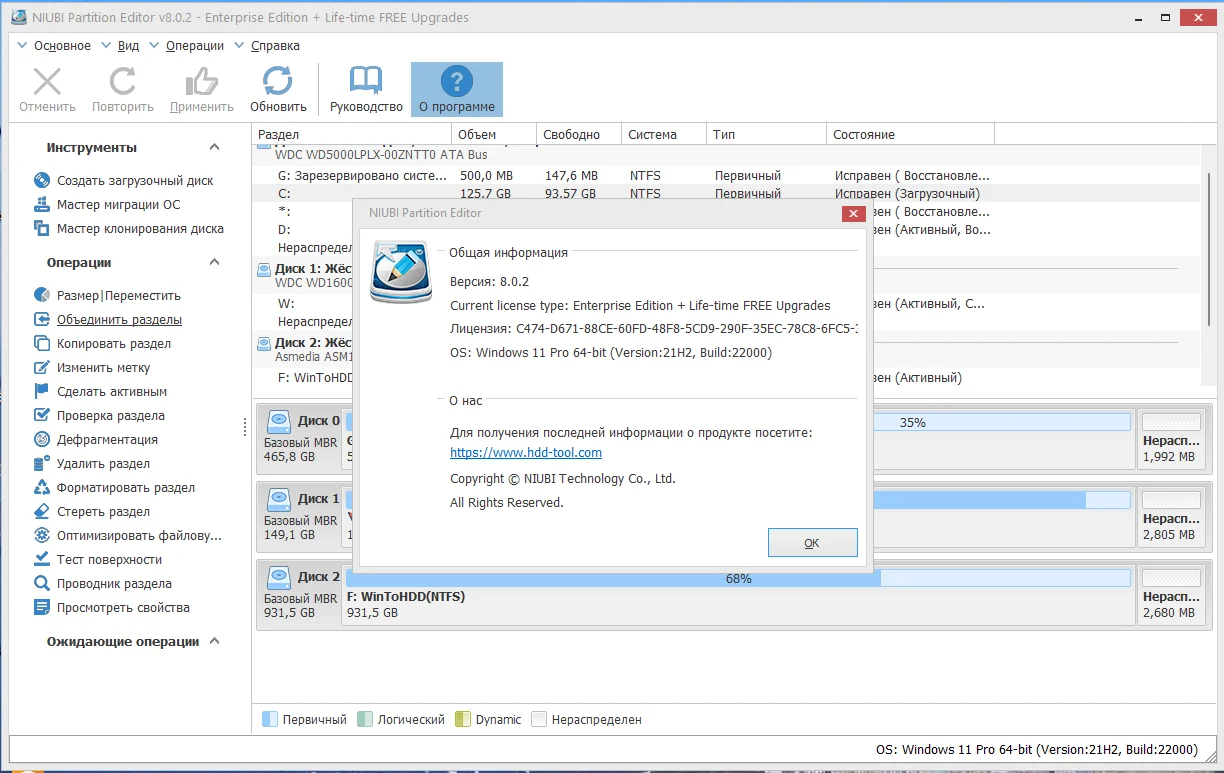The image size is (1224, 773).
Task: Click the О программе question-mark icon
Action: pyautogui.click(x=457, y=81)
